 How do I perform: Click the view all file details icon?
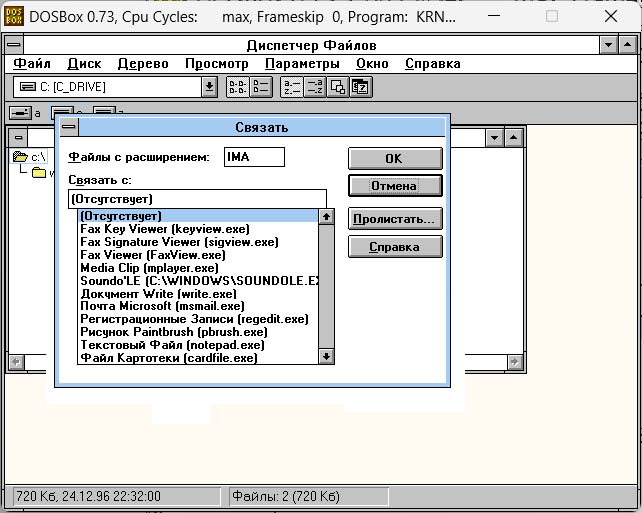pos(261,87)
